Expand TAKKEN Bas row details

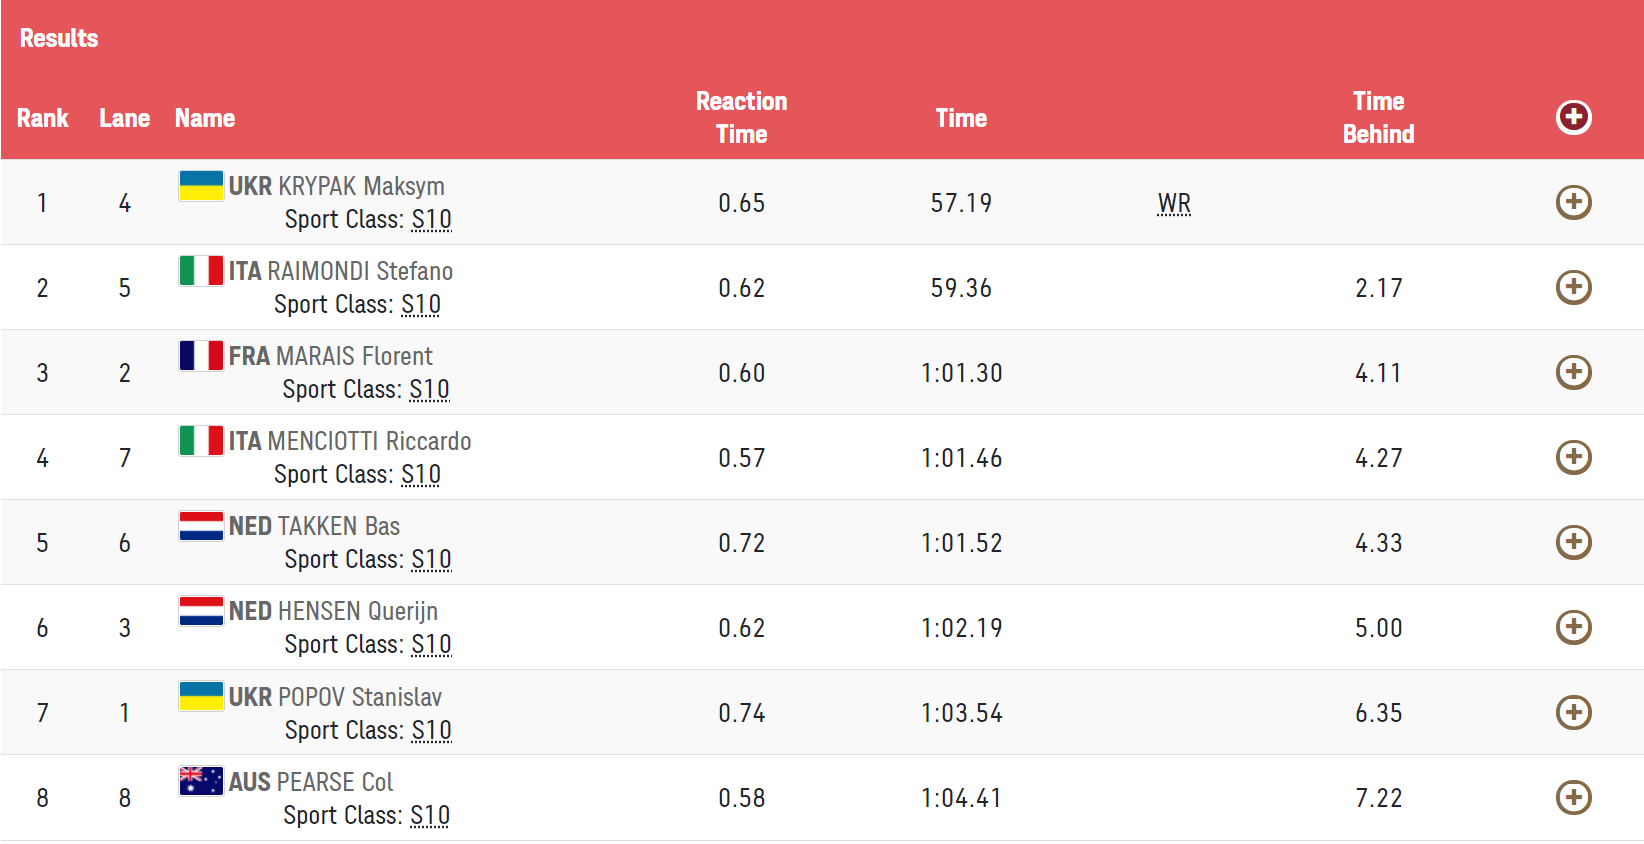coord(1573,542)
